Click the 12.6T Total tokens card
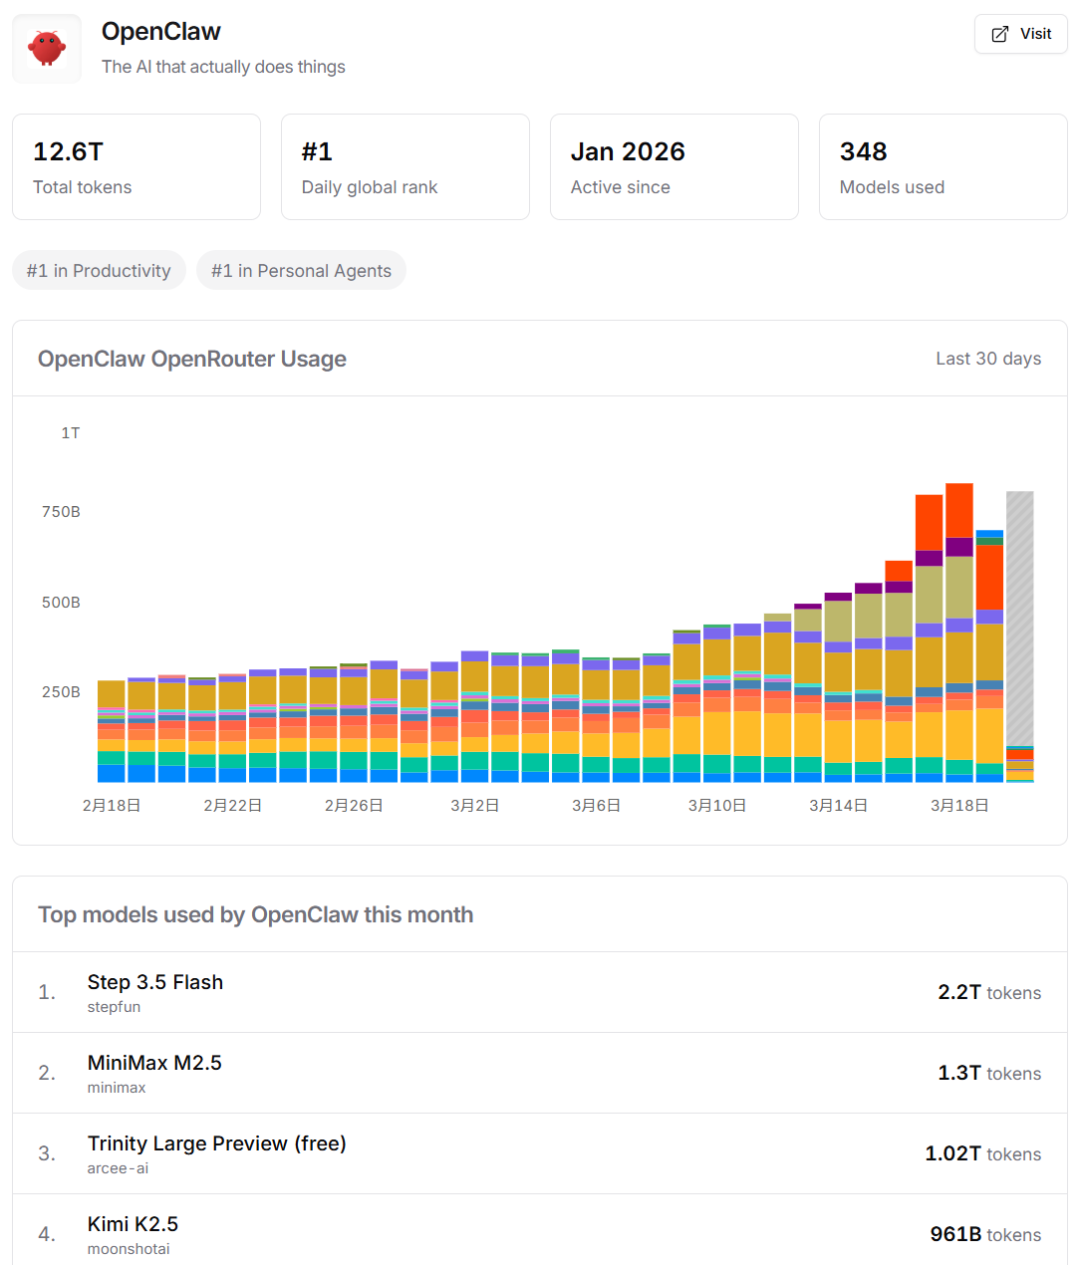The width and height of the screenshot is (1080, 1265). coord(136,167)
